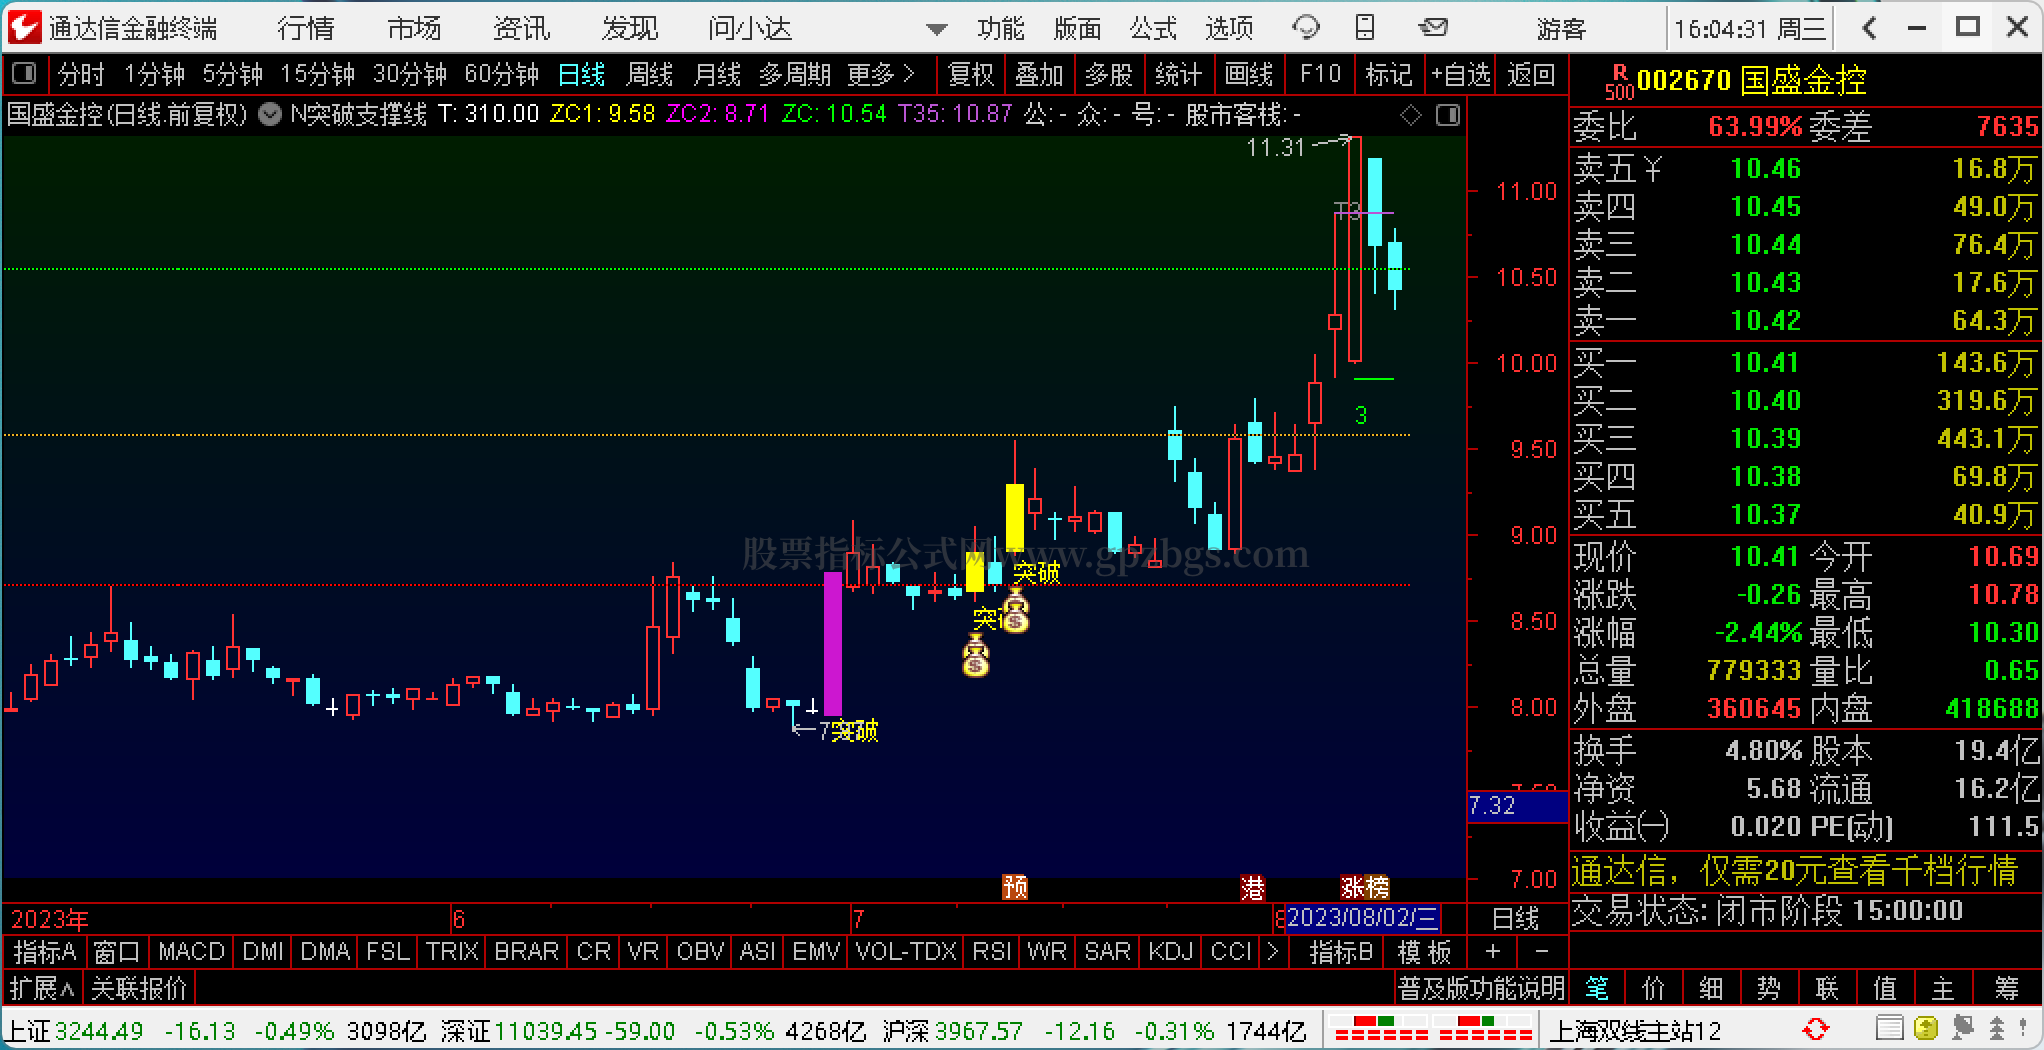
Task: Open the 复权 adjustment menu
Action: pyautogui.click(x=971, y=75)
